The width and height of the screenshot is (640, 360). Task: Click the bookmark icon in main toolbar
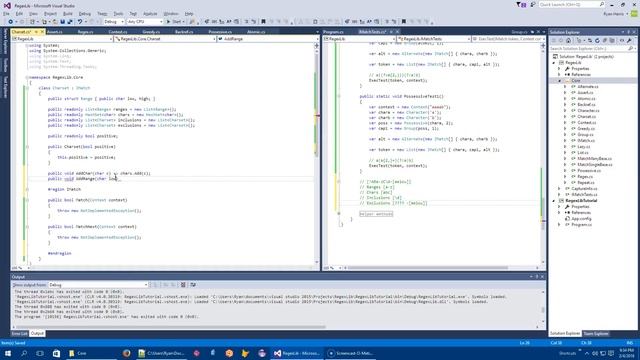[263, 22]
